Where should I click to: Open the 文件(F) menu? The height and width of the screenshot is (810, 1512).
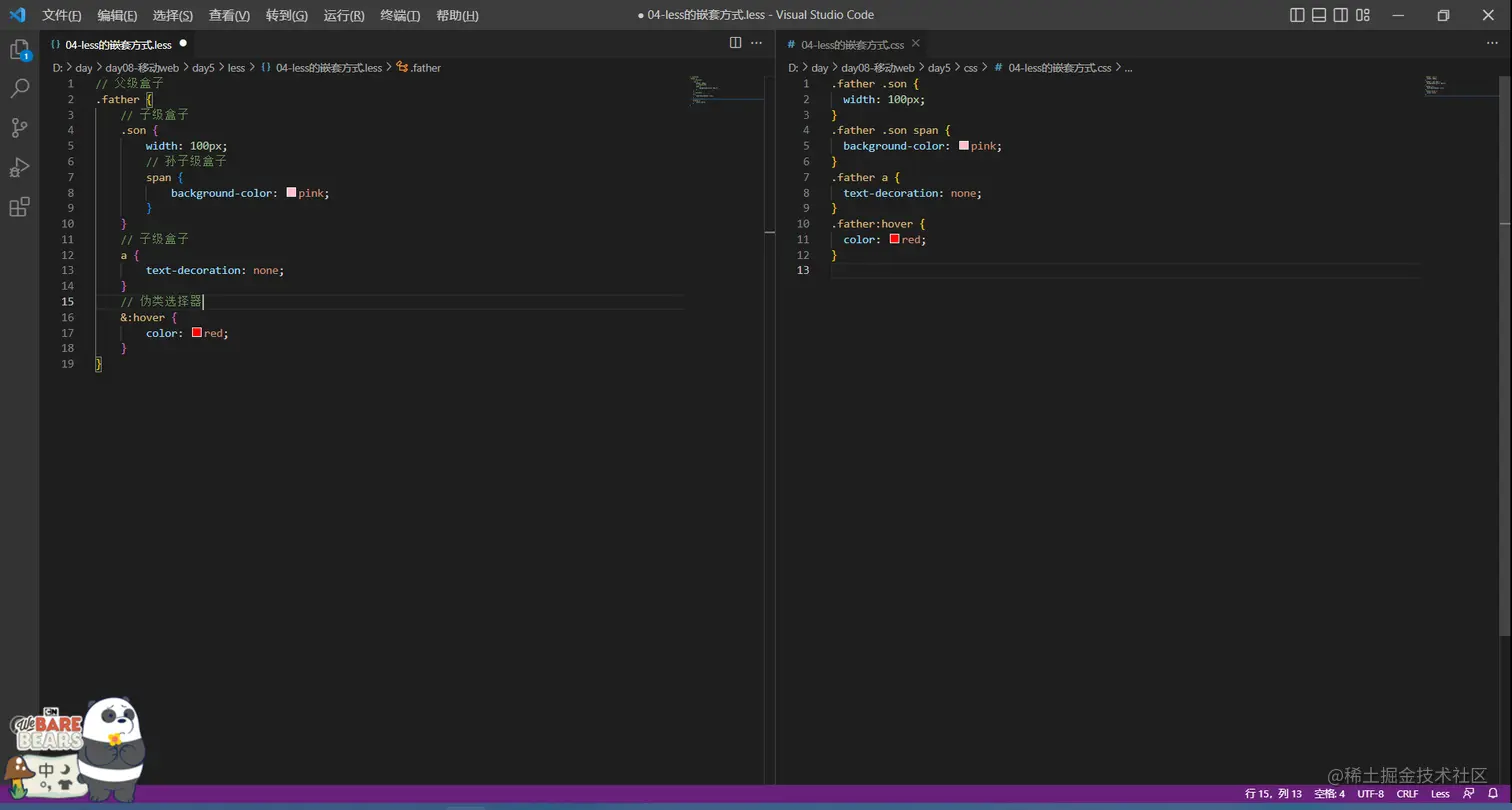pos(62,15)
